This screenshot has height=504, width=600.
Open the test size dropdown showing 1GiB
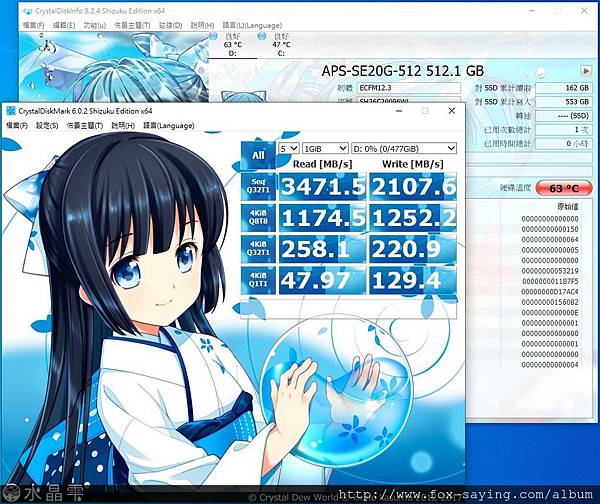click(x=325, y=148)
